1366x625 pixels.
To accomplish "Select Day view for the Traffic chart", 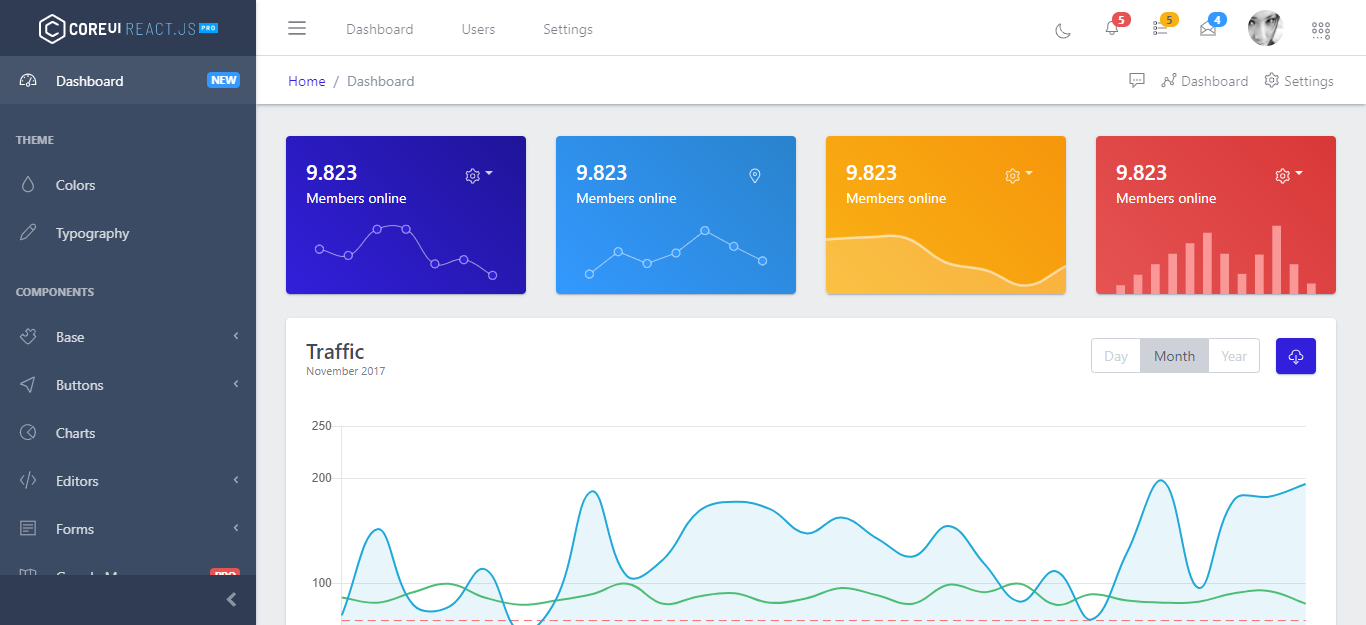I will (1116, 355).
